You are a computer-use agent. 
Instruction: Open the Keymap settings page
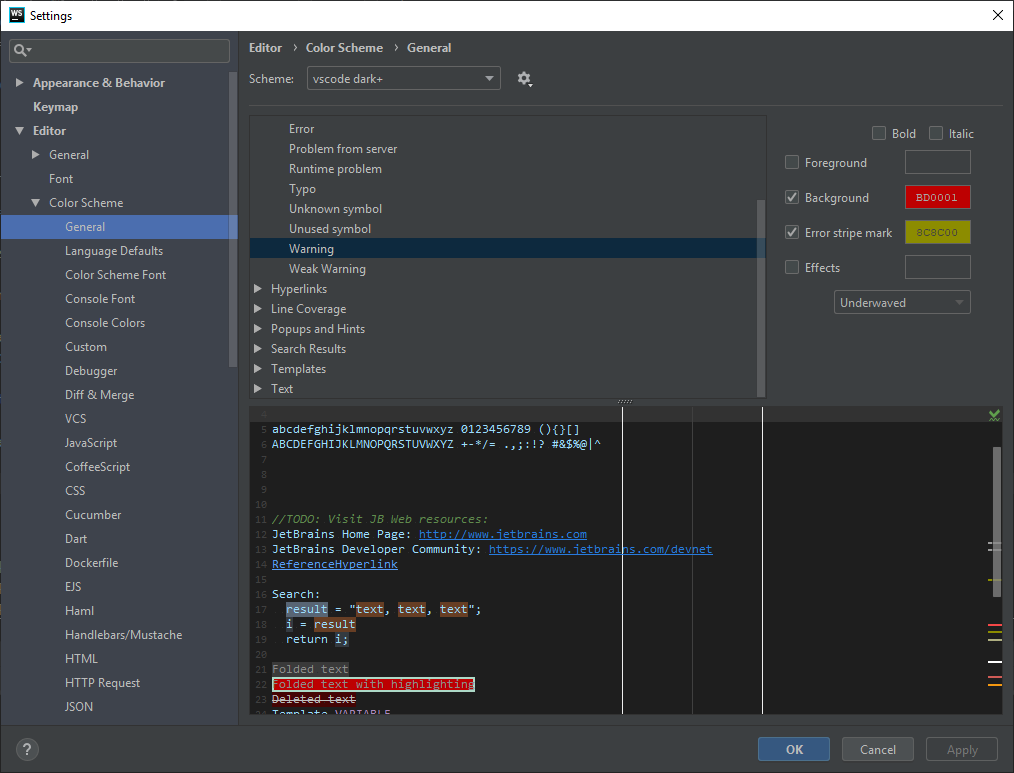55,107
